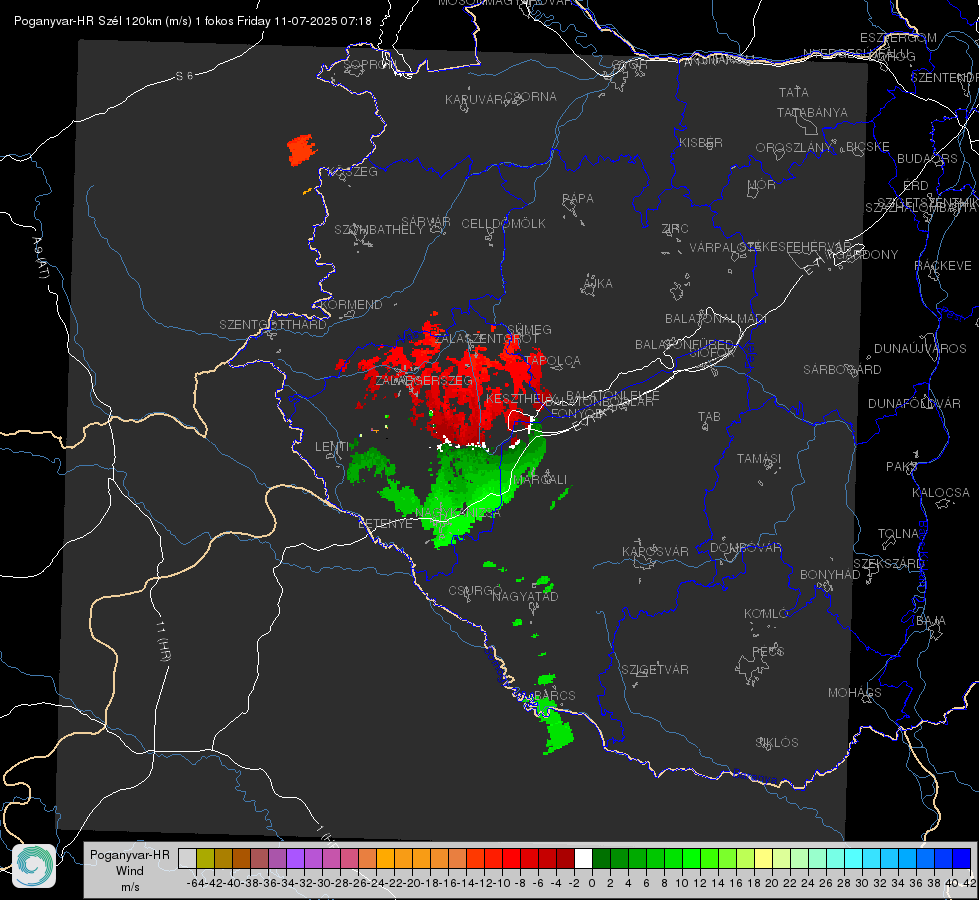Click the isolated orange-red echo northwest of Koszeg
The image size is (979, 900).
(302, 149)
